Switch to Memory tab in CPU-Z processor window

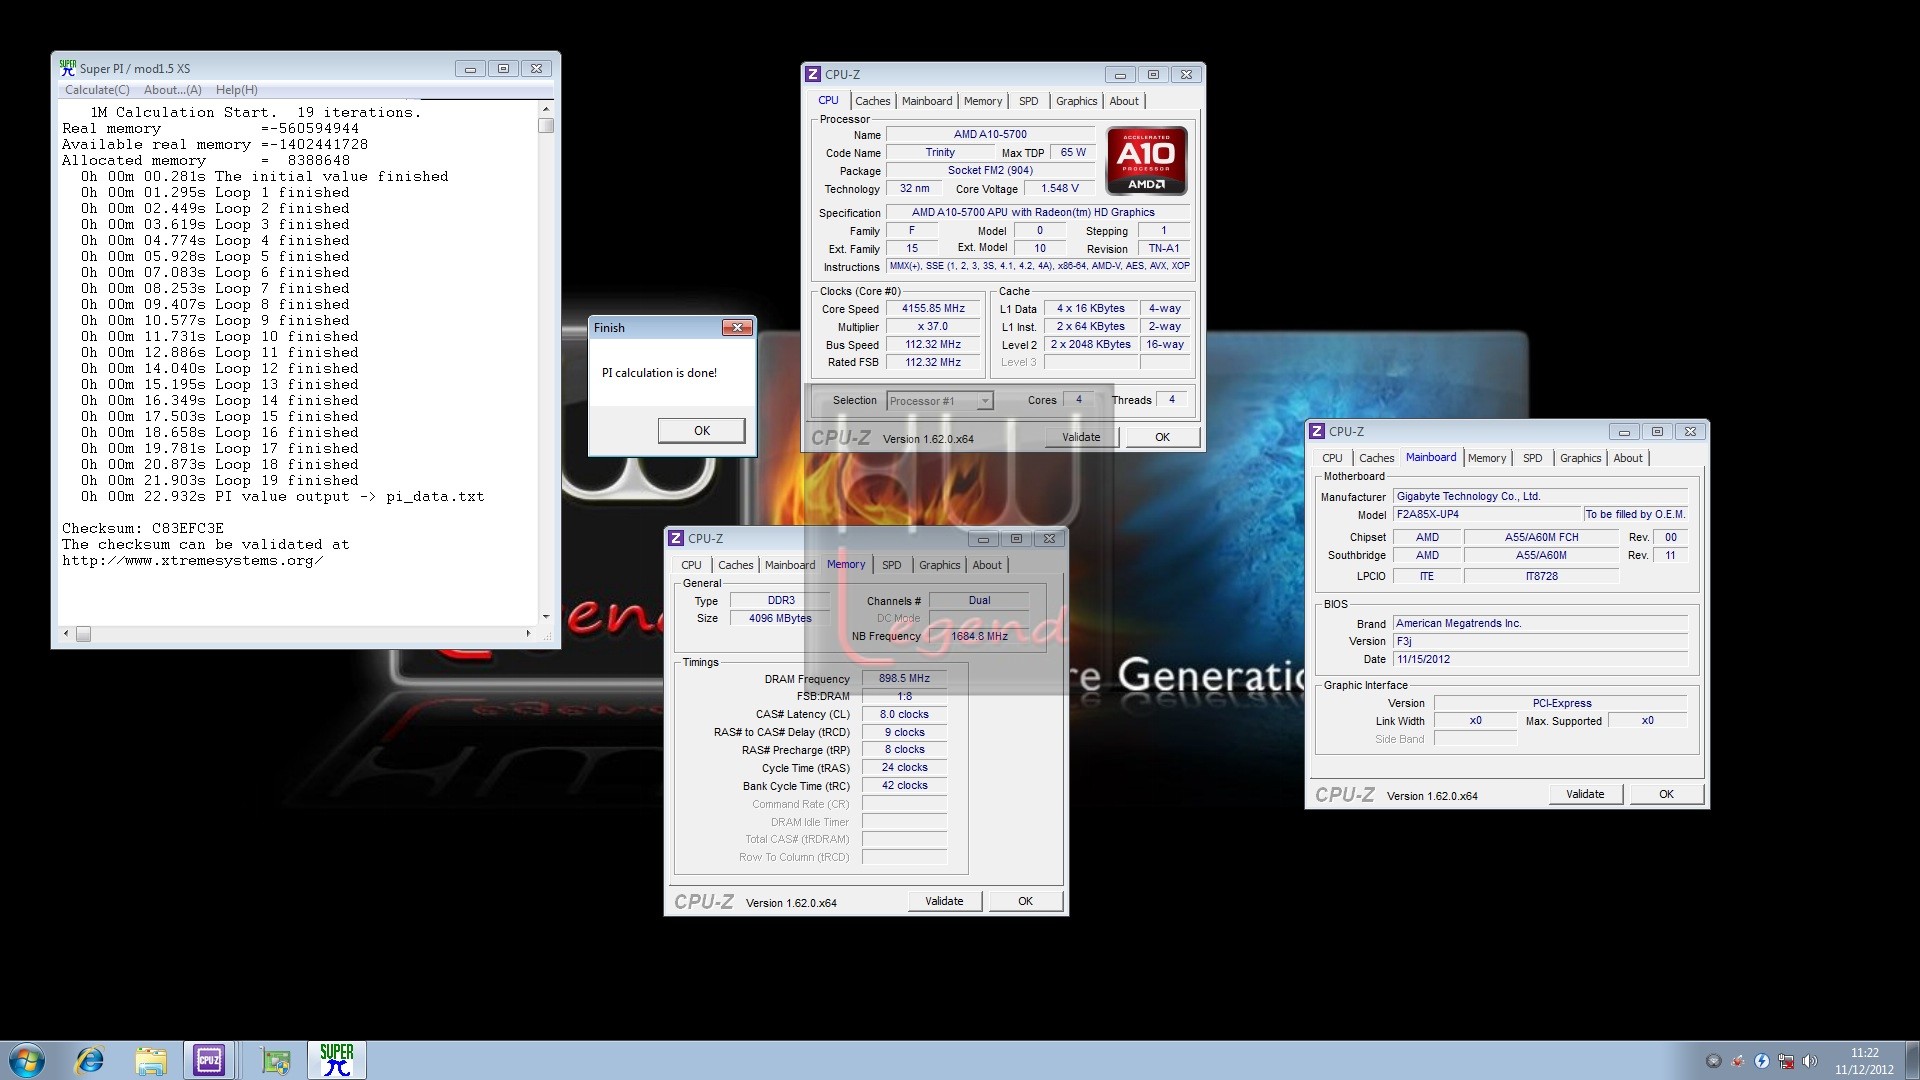point(983,101)
